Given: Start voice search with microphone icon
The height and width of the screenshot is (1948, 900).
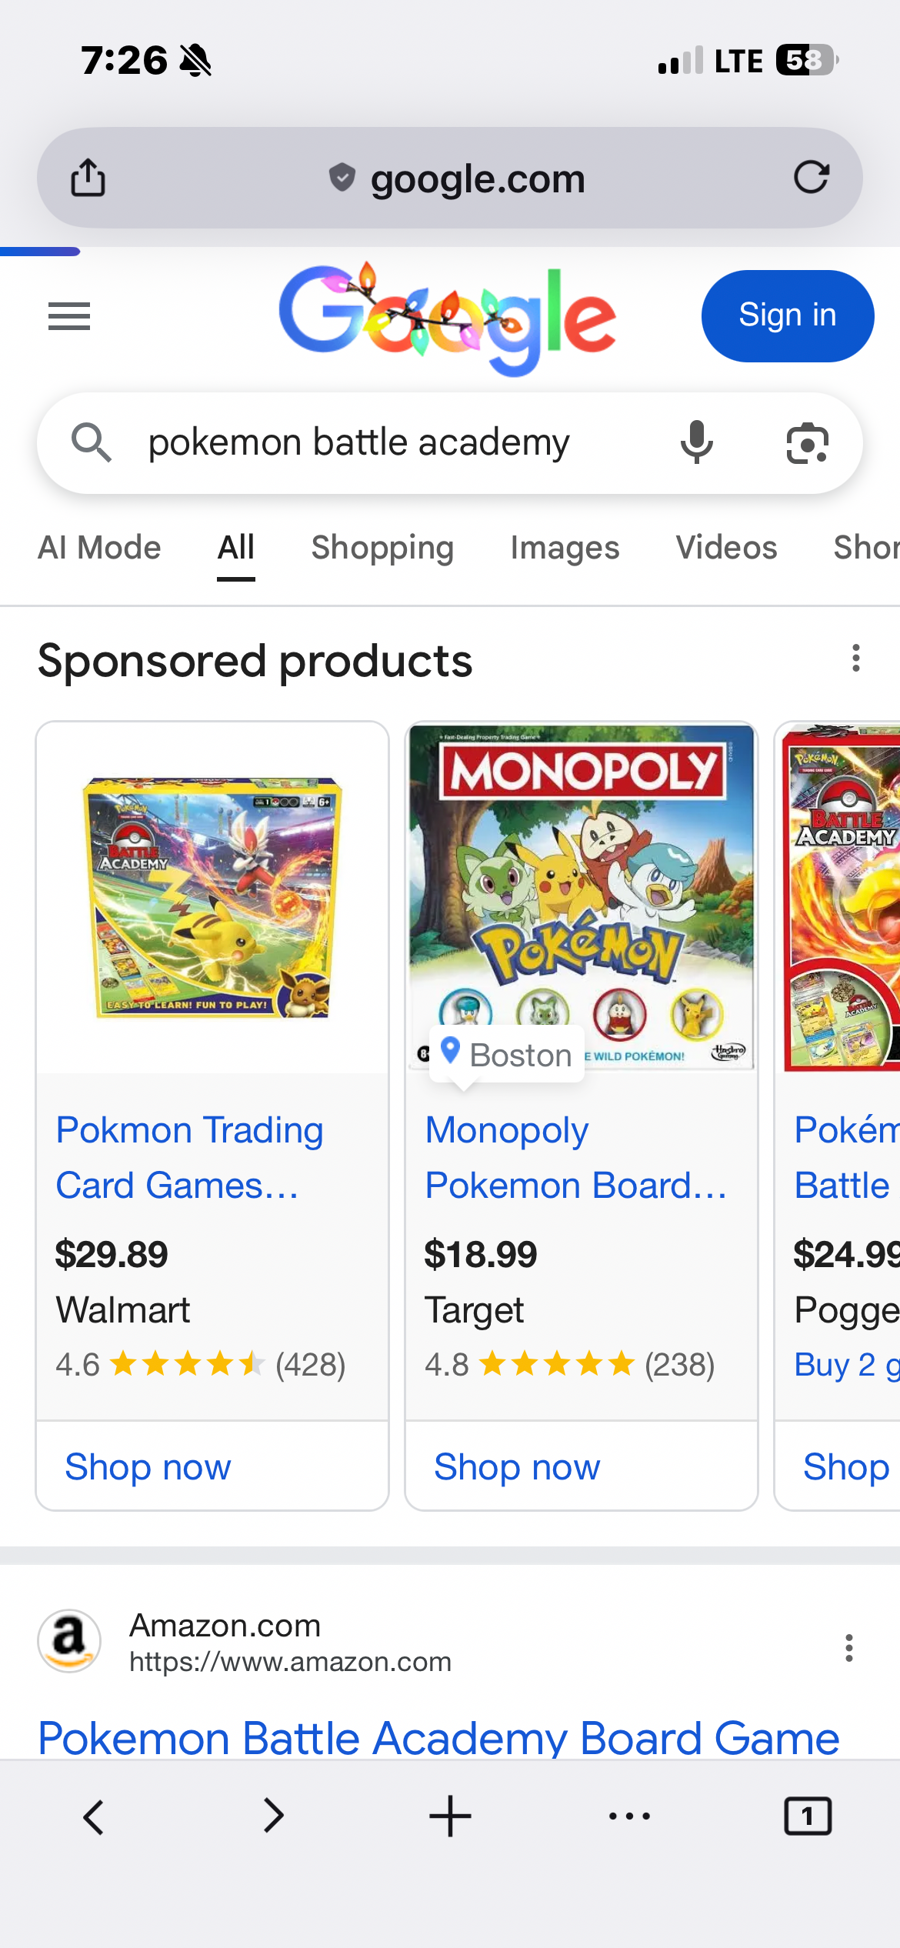Looking at the screenshot, I should (x=696, y=442).
